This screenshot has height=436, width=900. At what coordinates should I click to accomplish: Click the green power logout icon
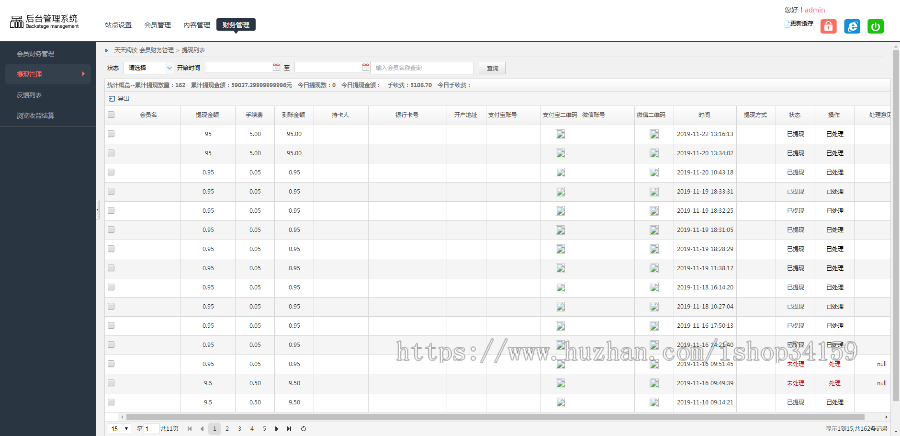point(875,26)
